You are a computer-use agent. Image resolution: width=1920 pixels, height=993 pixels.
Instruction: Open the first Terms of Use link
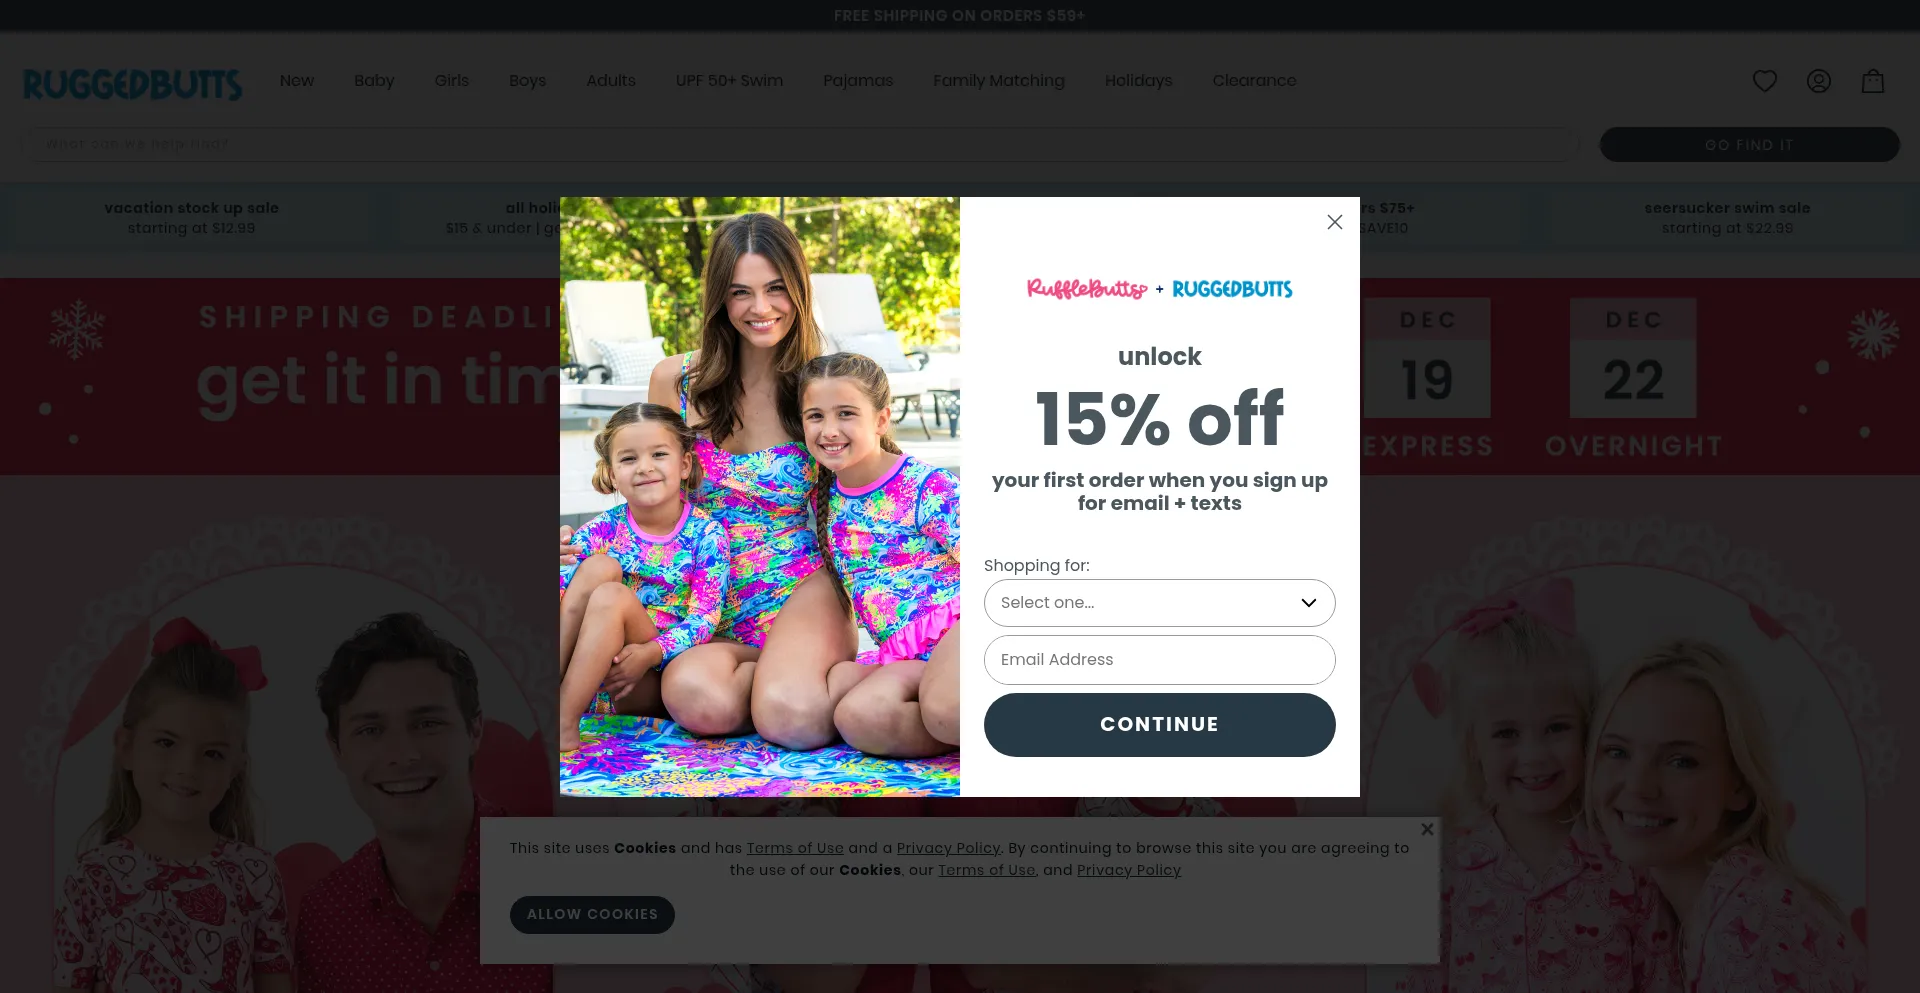tap(795, 848)
